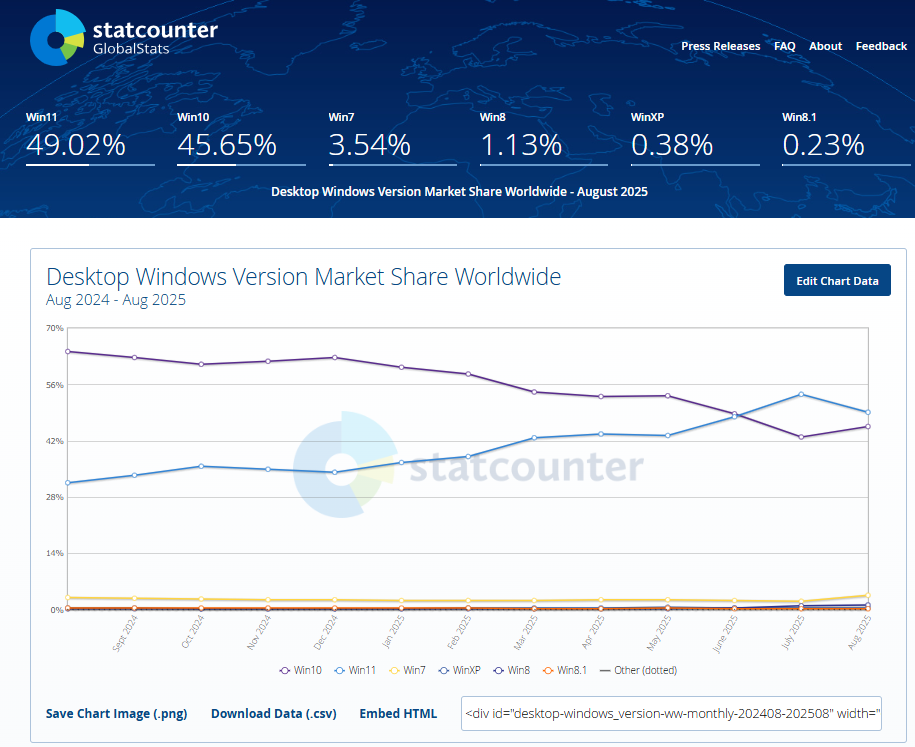
Task: Toggle Win10 series in chart legend
Action: 301,671
